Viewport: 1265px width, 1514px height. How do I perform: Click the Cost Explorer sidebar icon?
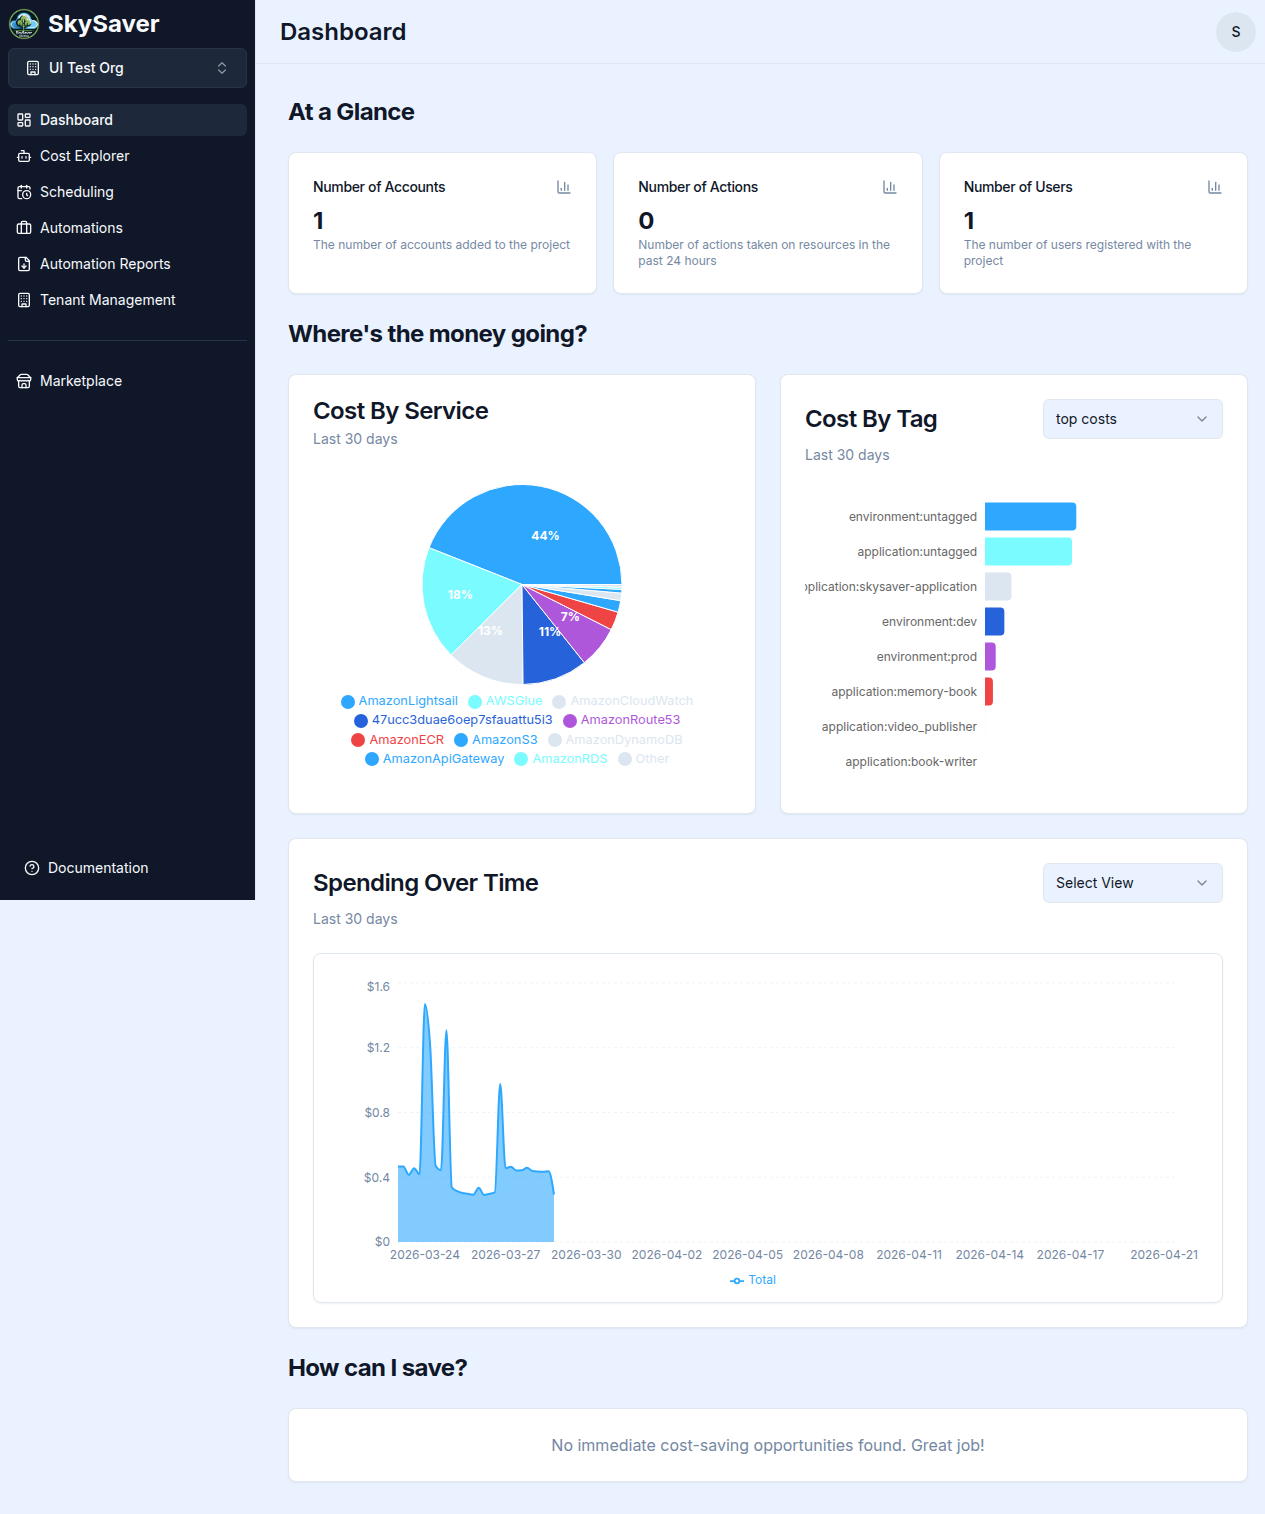tap(24, 156)
